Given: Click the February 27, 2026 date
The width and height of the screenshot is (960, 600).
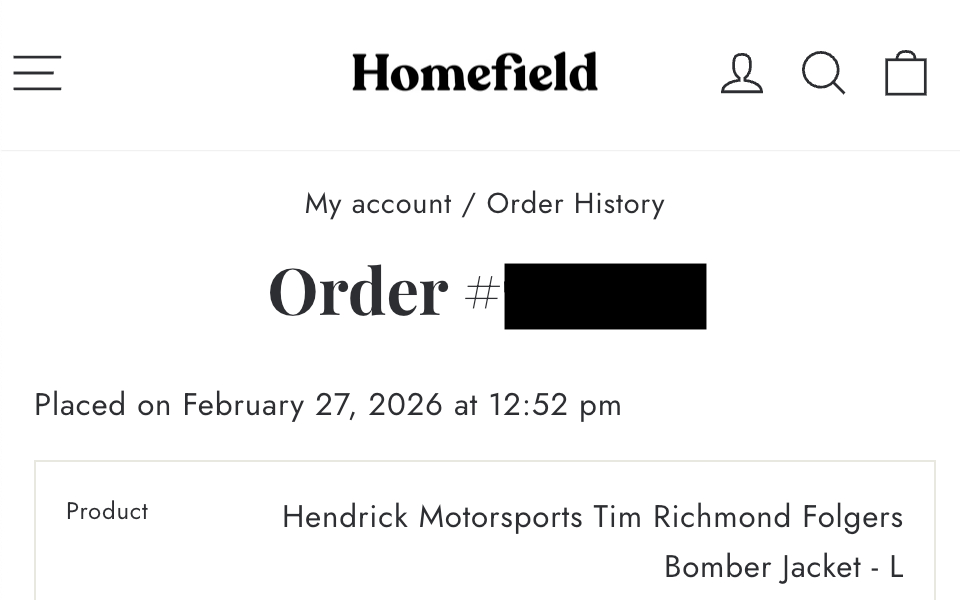Looking at the screenshot, I should [312, 405].
